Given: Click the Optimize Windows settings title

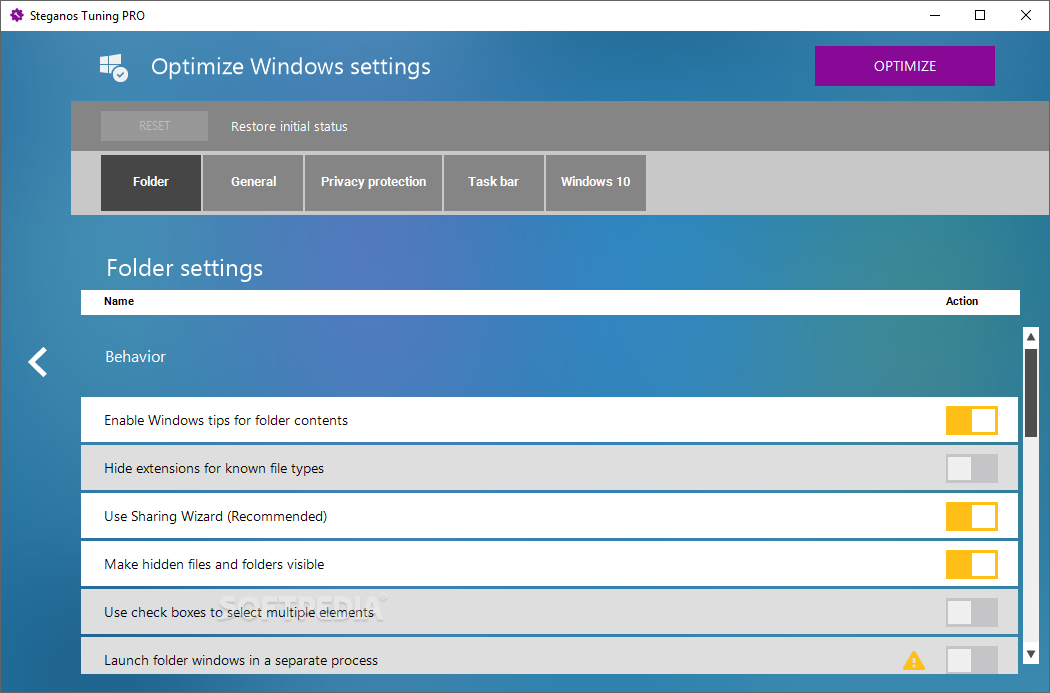Looking at the screenshot, I should coord(291,67).
